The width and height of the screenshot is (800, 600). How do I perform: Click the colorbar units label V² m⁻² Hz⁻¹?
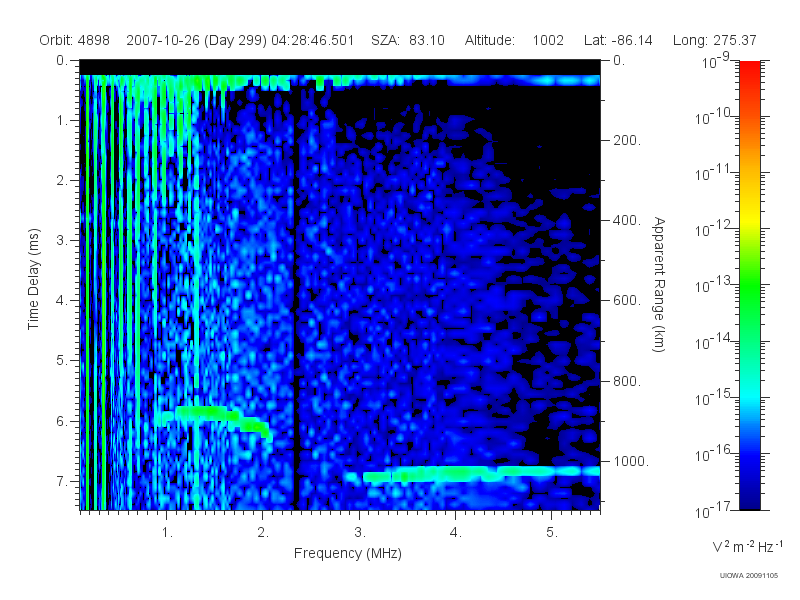click(x=747, y=546)
